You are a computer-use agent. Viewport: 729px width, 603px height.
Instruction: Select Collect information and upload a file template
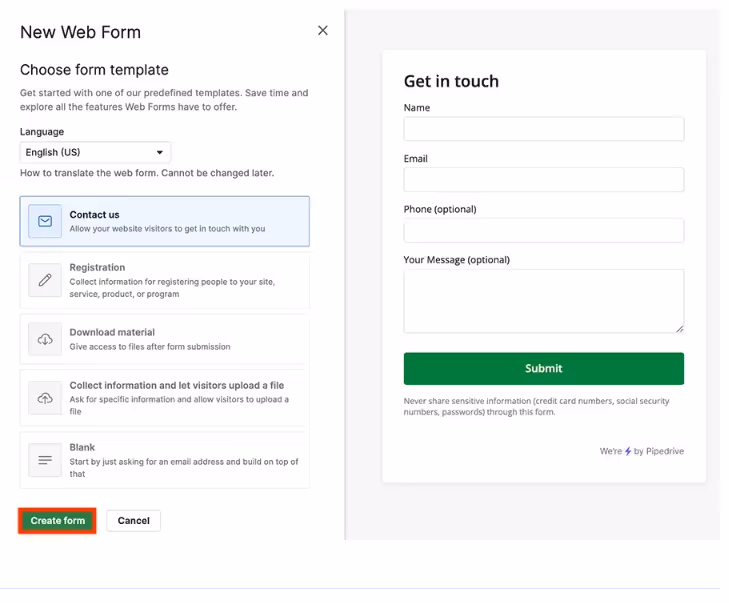(165, 398)
